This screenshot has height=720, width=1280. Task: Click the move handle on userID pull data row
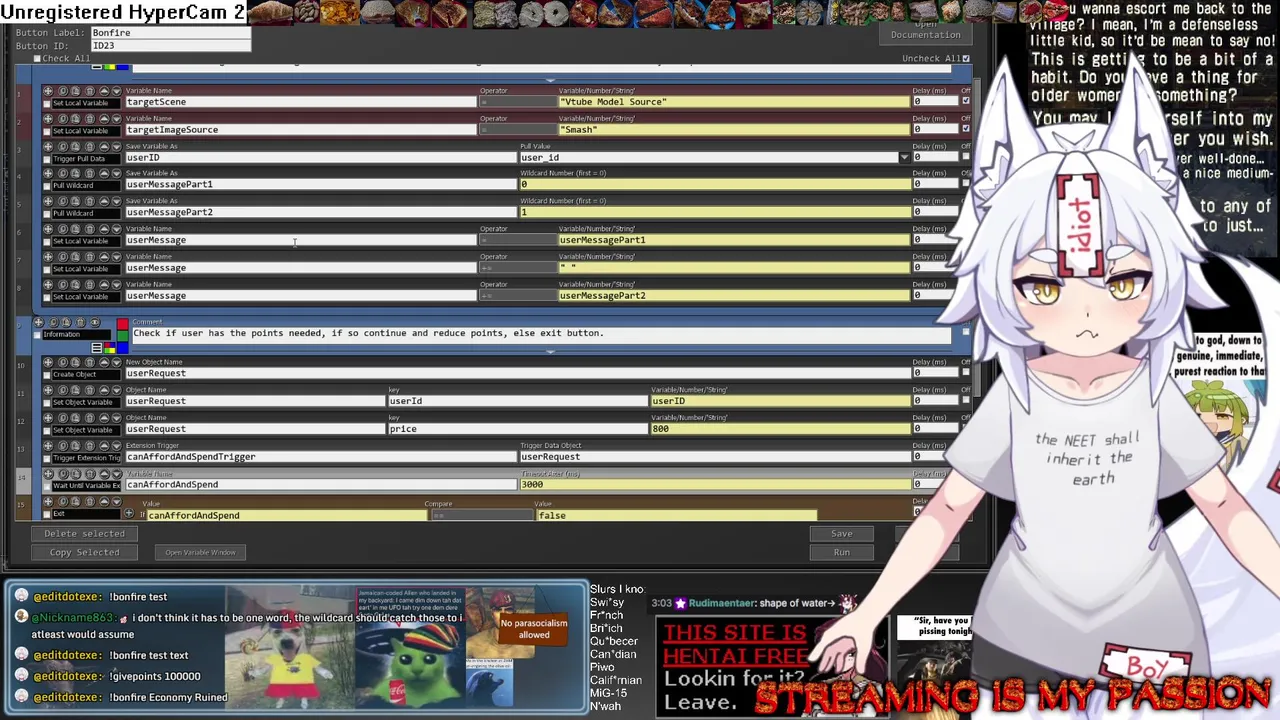pyautogui.click(x=47, y=147)
